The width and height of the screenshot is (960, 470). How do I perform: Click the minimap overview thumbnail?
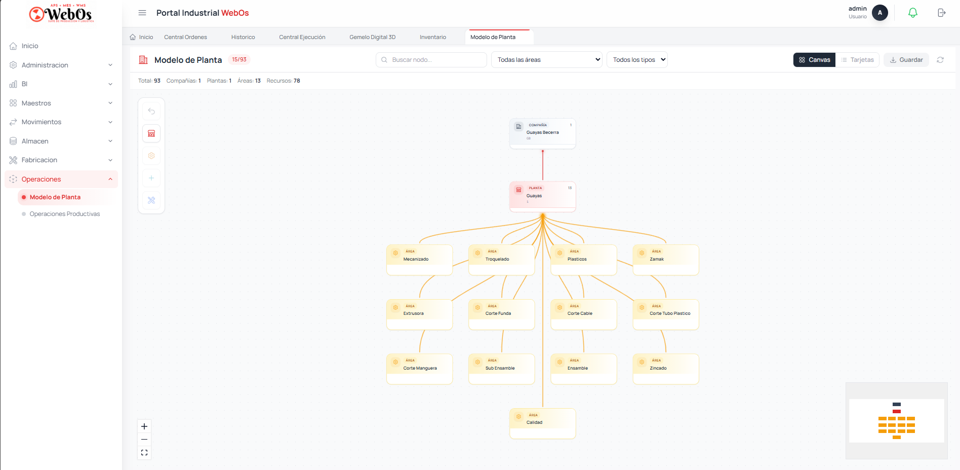tap(896, 421)
